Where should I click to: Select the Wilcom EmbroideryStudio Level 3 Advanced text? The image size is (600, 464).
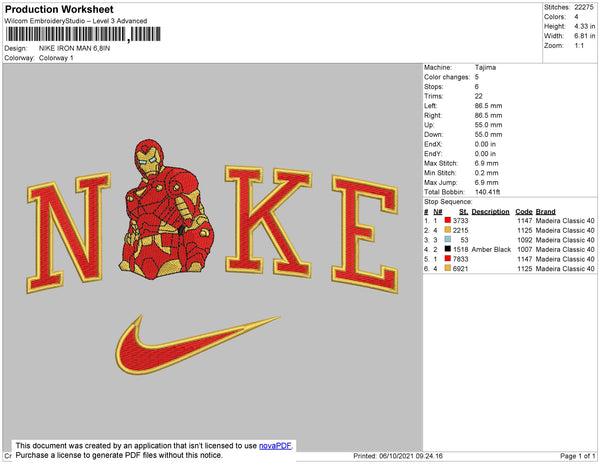[x=76, y=21]
